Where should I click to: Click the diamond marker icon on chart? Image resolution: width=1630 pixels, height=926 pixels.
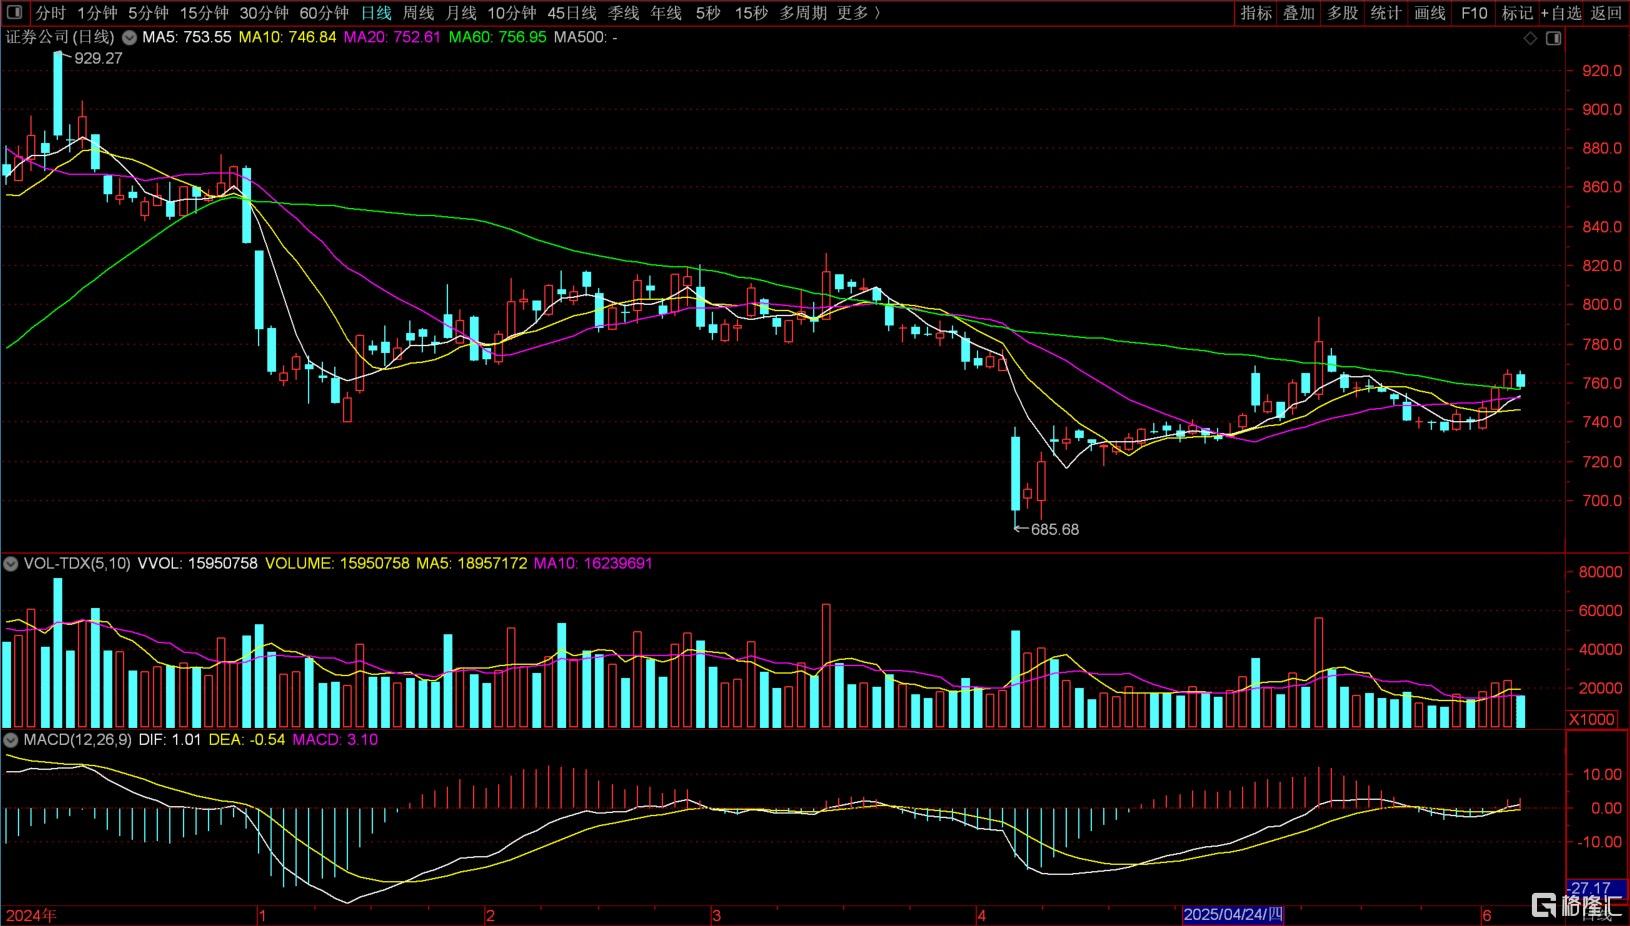pos(1530,38)
